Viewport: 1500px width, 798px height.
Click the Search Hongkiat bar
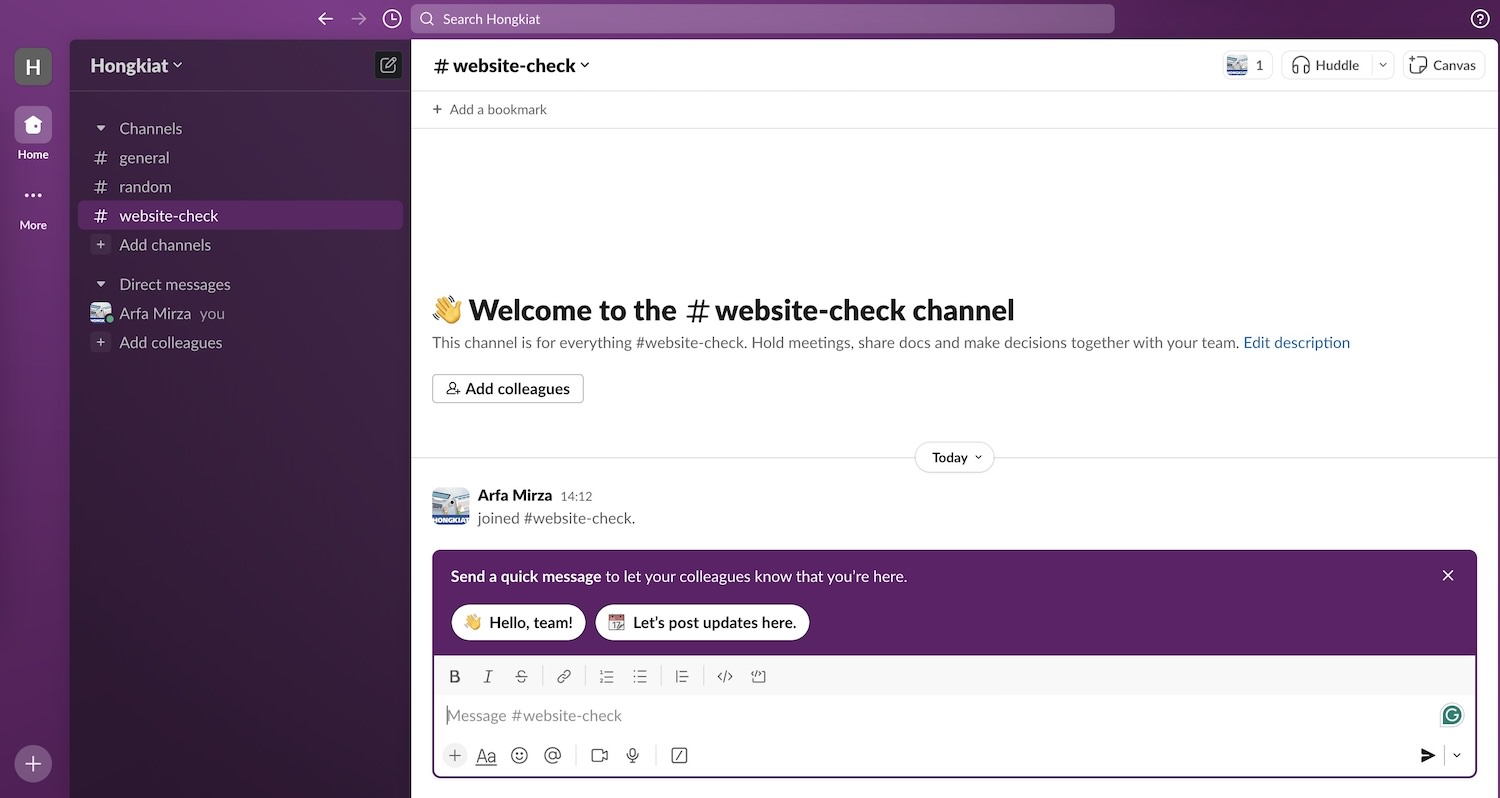[x=762, y=19]
